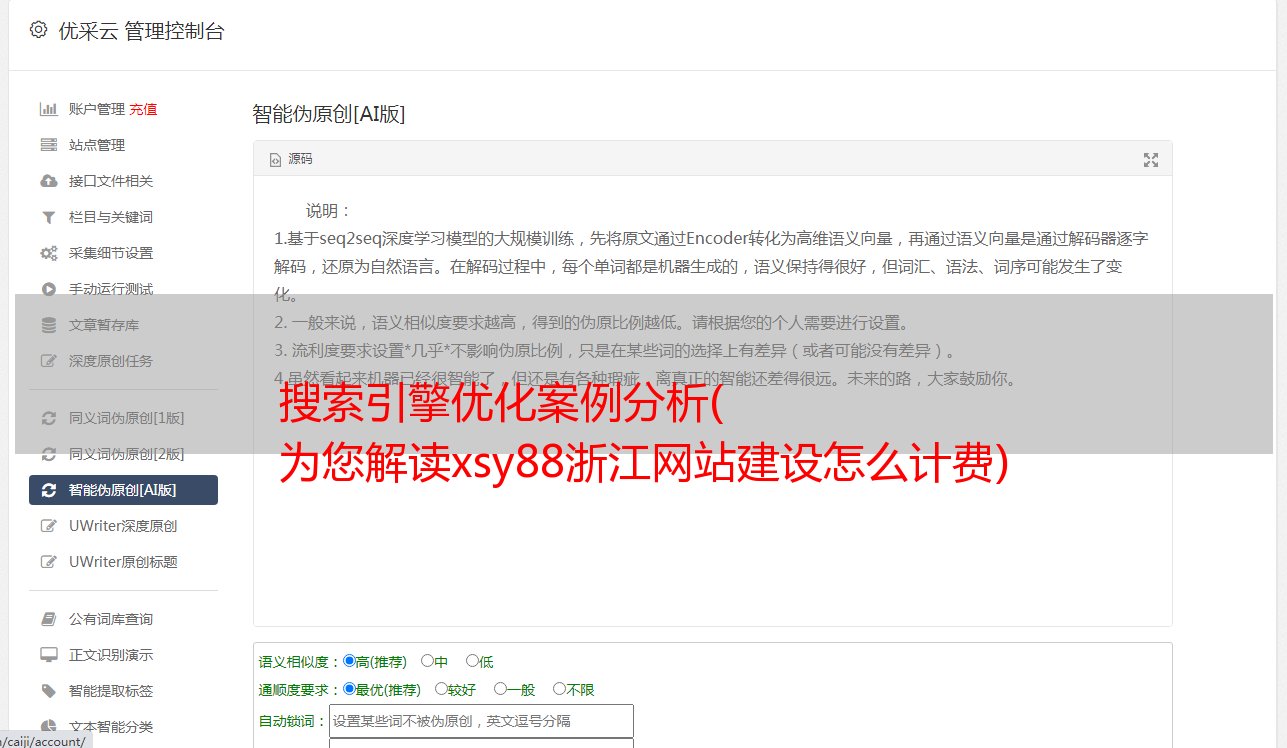
Task: Select 一般 for 通顺度要求
Action: 500,689
